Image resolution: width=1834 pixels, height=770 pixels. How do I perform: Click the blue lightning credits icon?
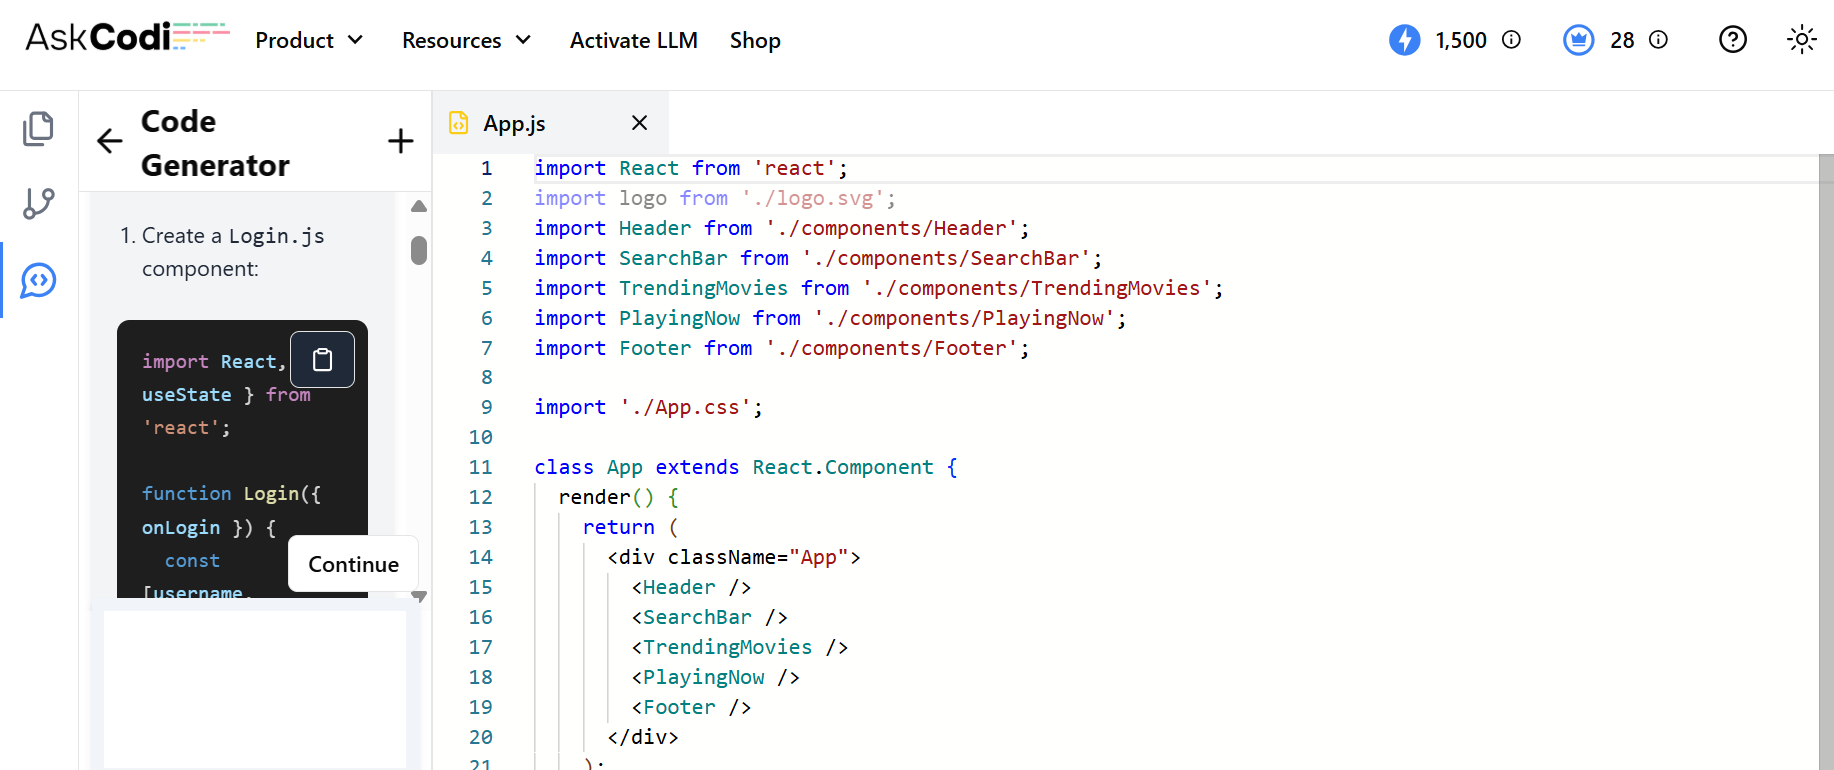[1405, 40]
